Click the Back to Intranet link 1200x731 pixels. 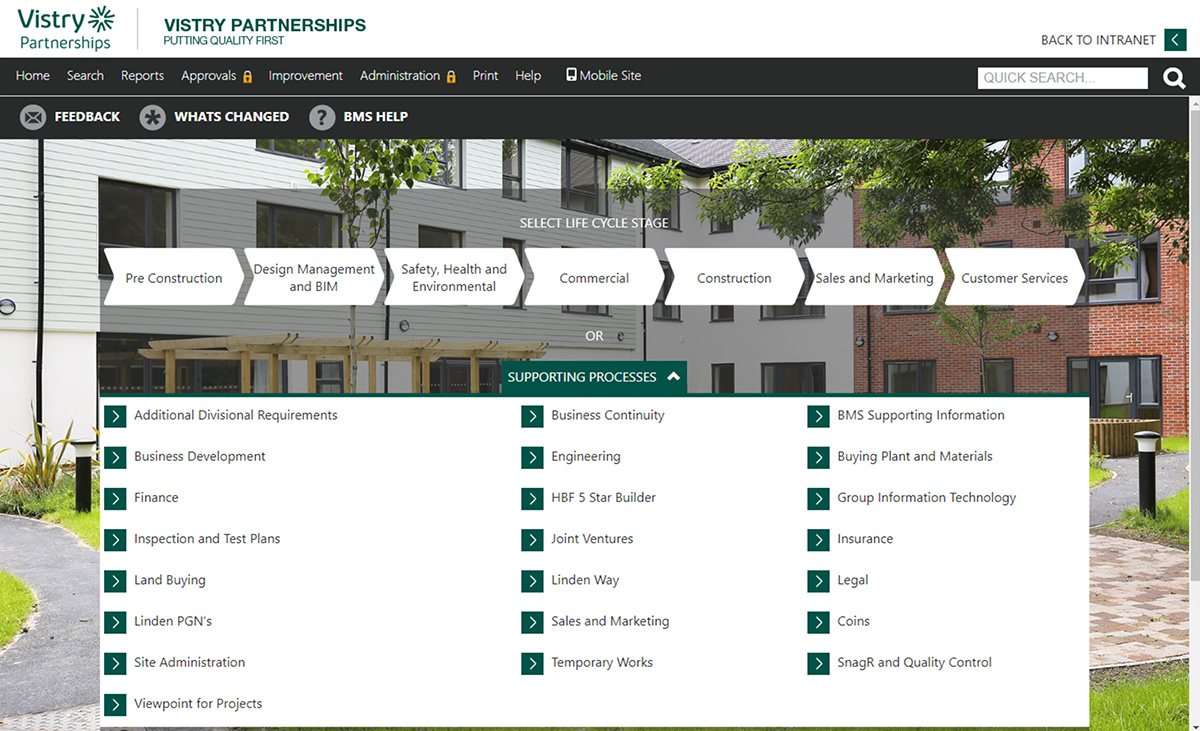click(1098, 40)
